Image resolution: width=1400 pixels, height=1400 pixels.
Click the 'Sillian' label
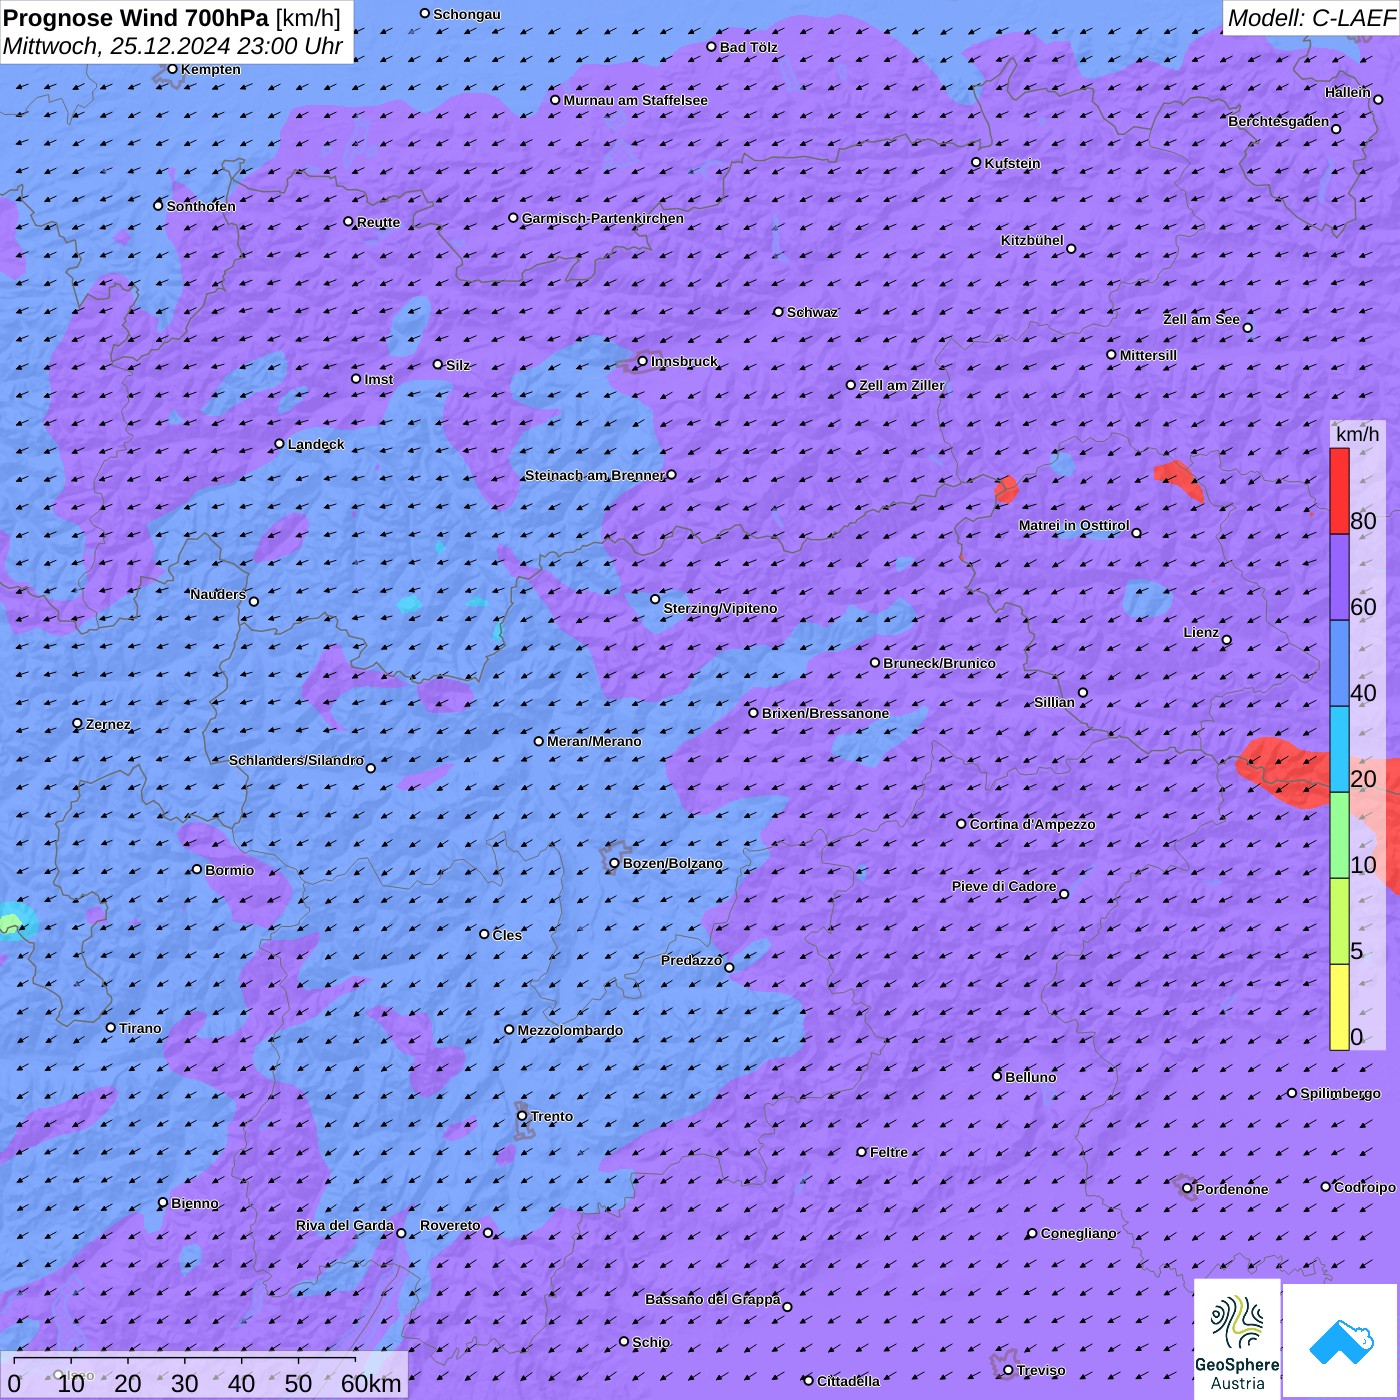(1054, 702)
